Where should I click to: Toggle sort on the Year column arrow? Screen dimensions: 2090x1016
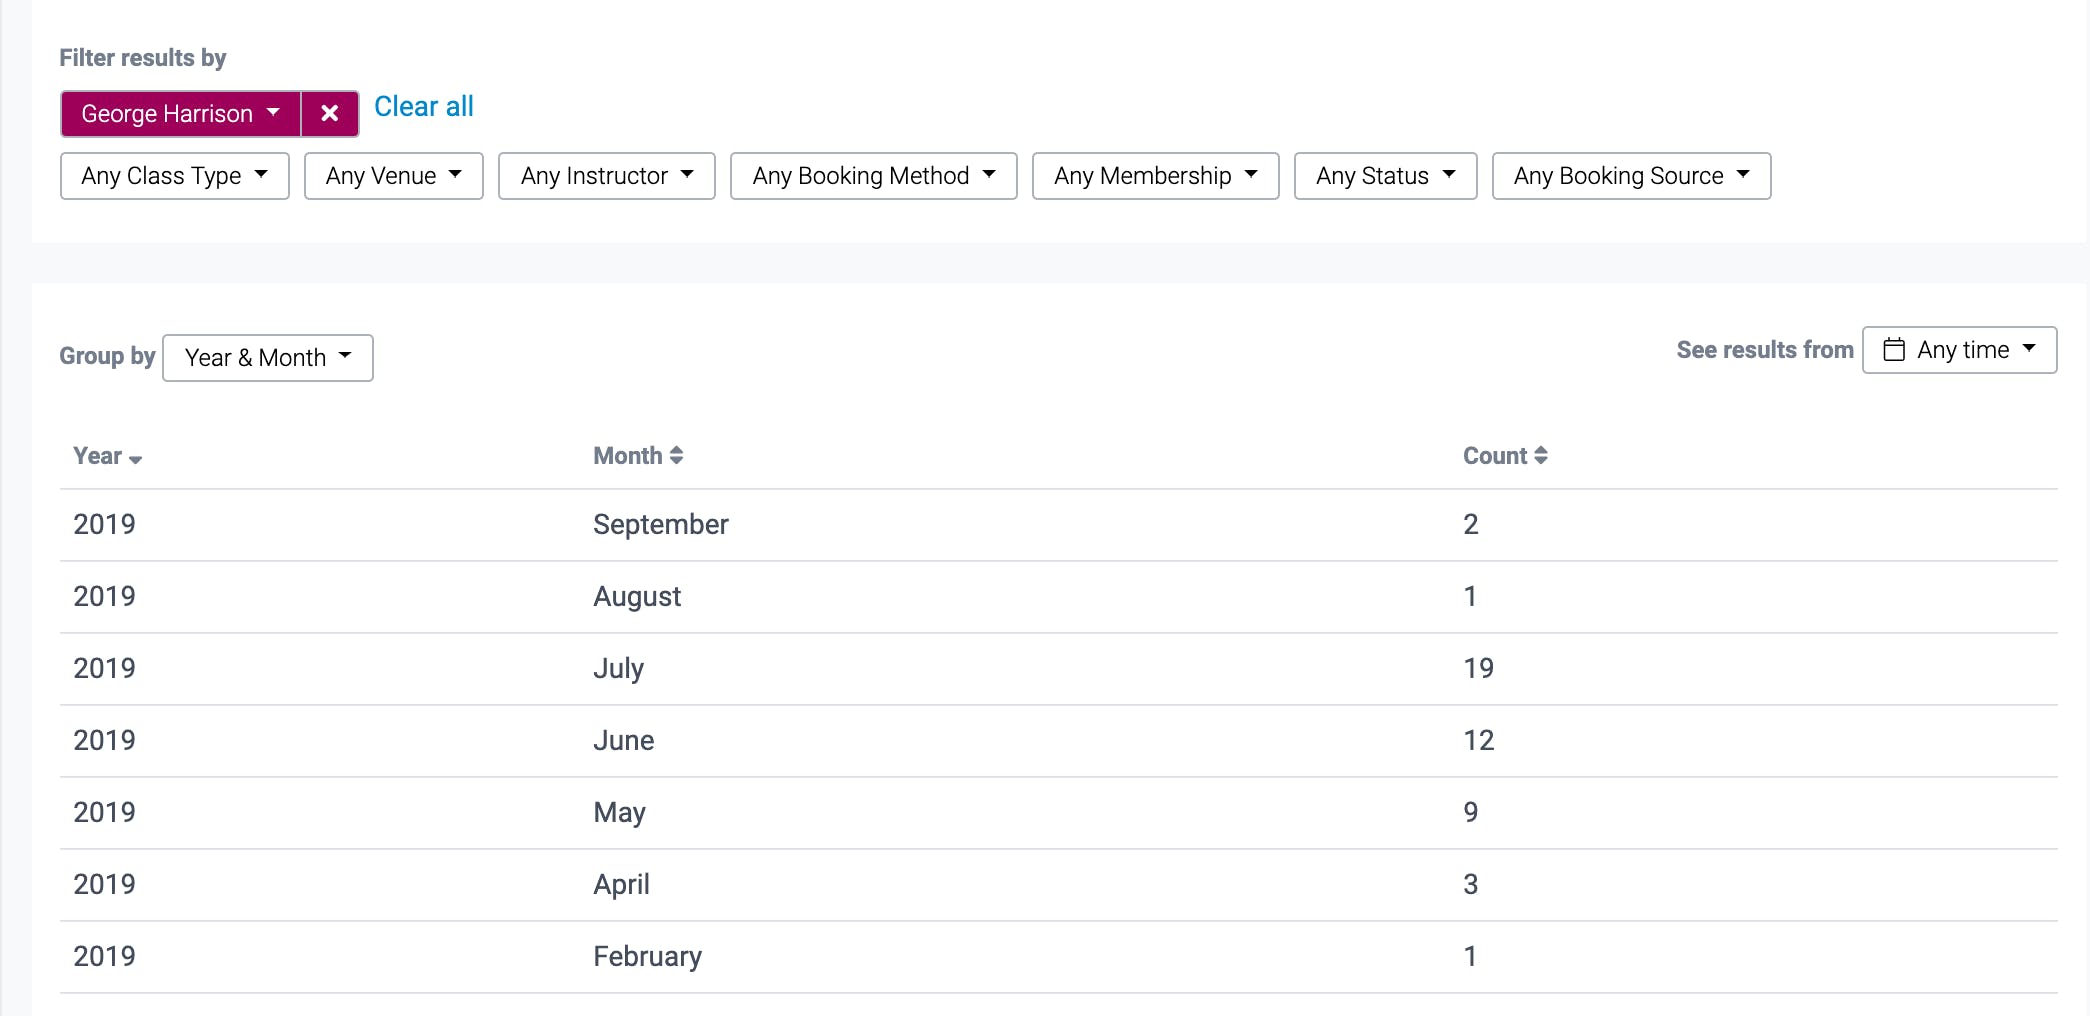point(135,458)
